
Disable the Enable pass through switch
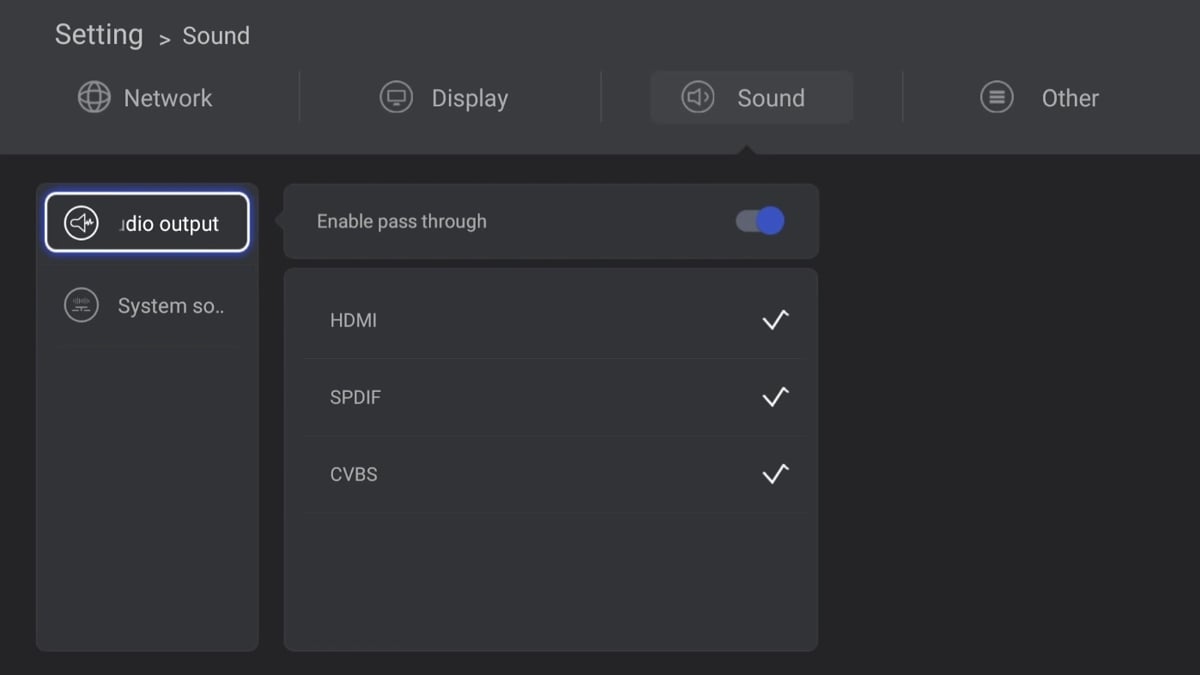(759, 220)
